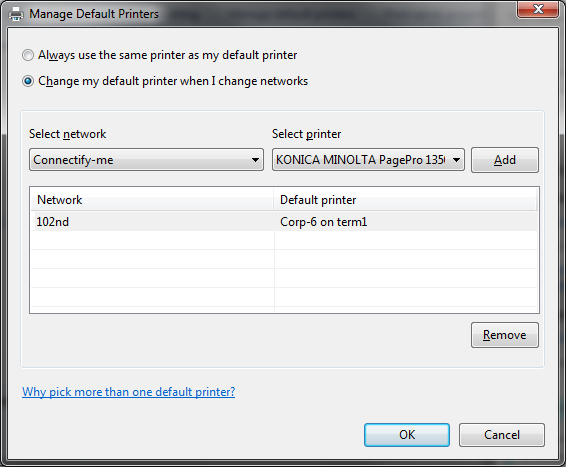The width and height of the screenshot is (566, 467).
Task: Click the 'Select printer' label
Action: [x=306, y=134]
